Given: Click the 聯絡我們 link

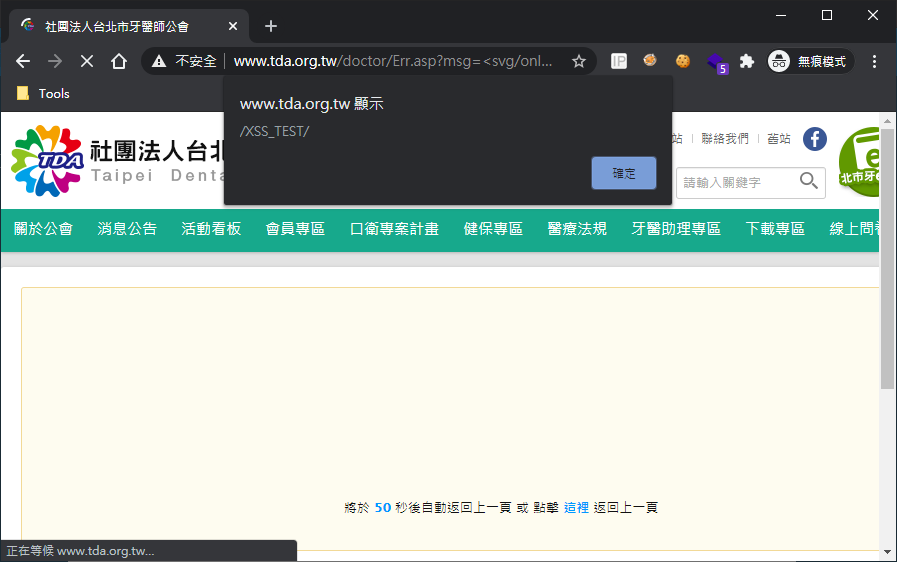Looking at the screenshot, I should (725, 138).
